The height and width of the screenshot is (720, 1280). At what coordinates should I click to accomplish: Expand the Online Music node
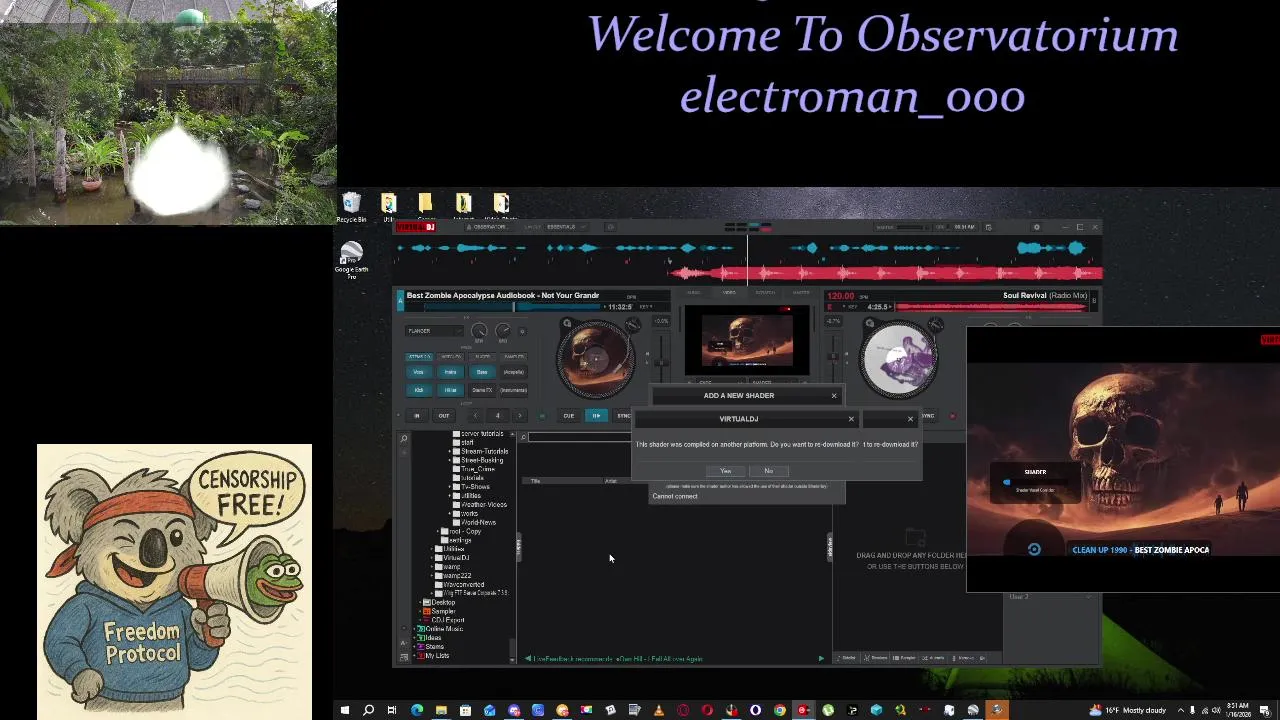[x=417, y=629]
